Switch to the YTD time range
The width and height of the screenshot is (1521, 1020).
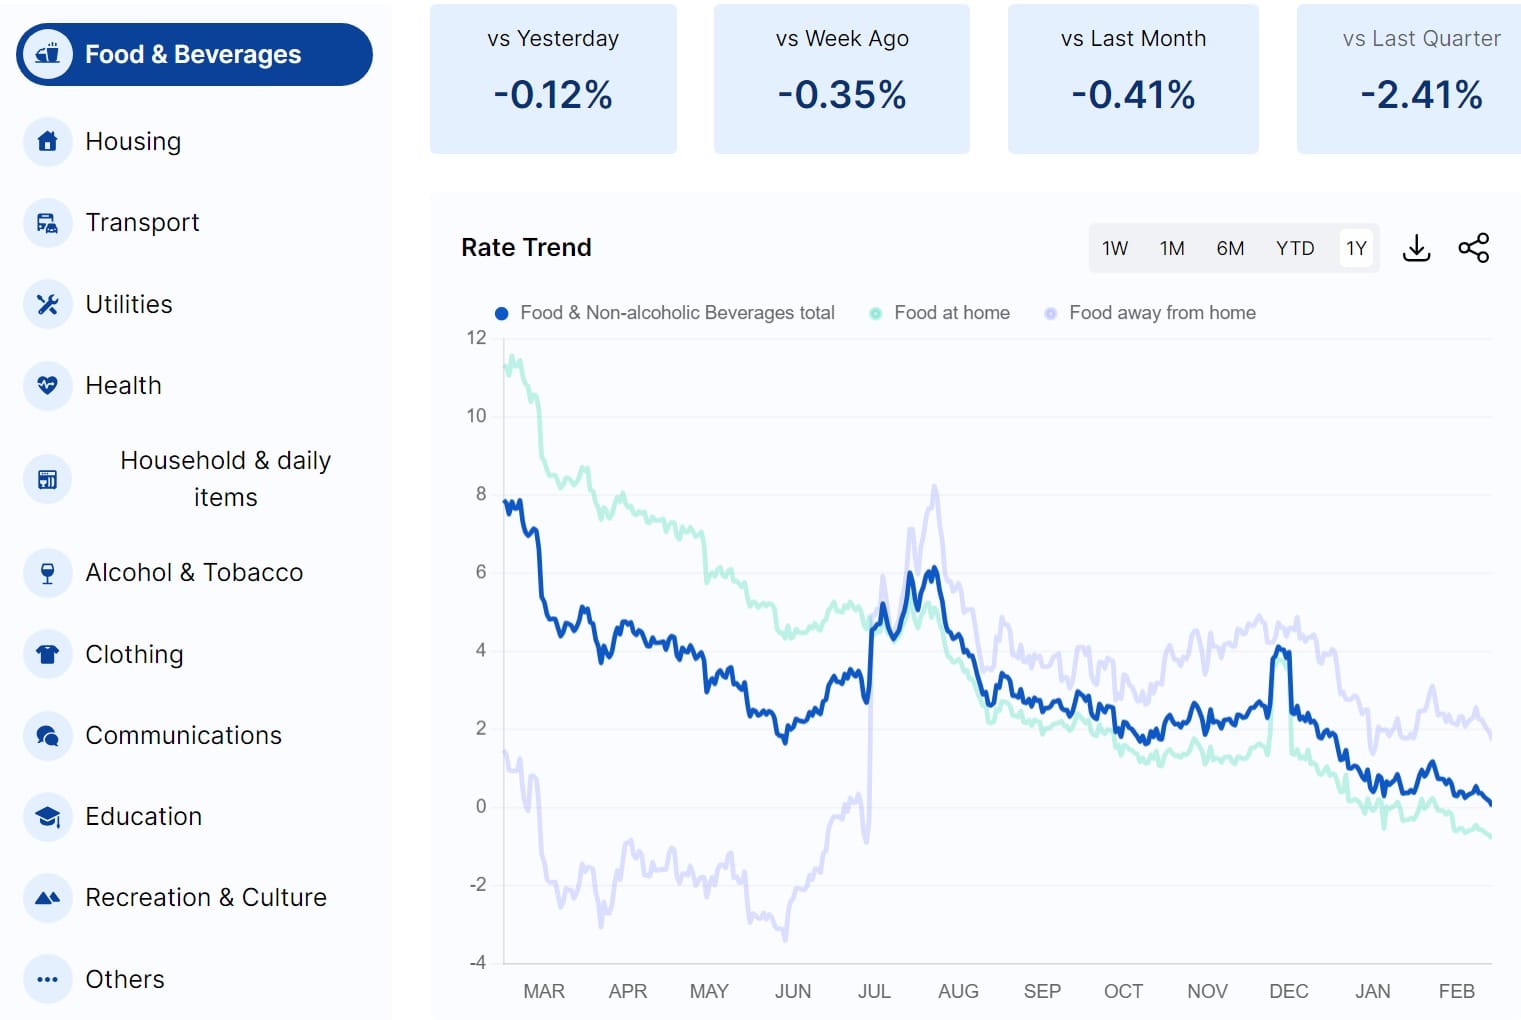[x=1295, y=248]
